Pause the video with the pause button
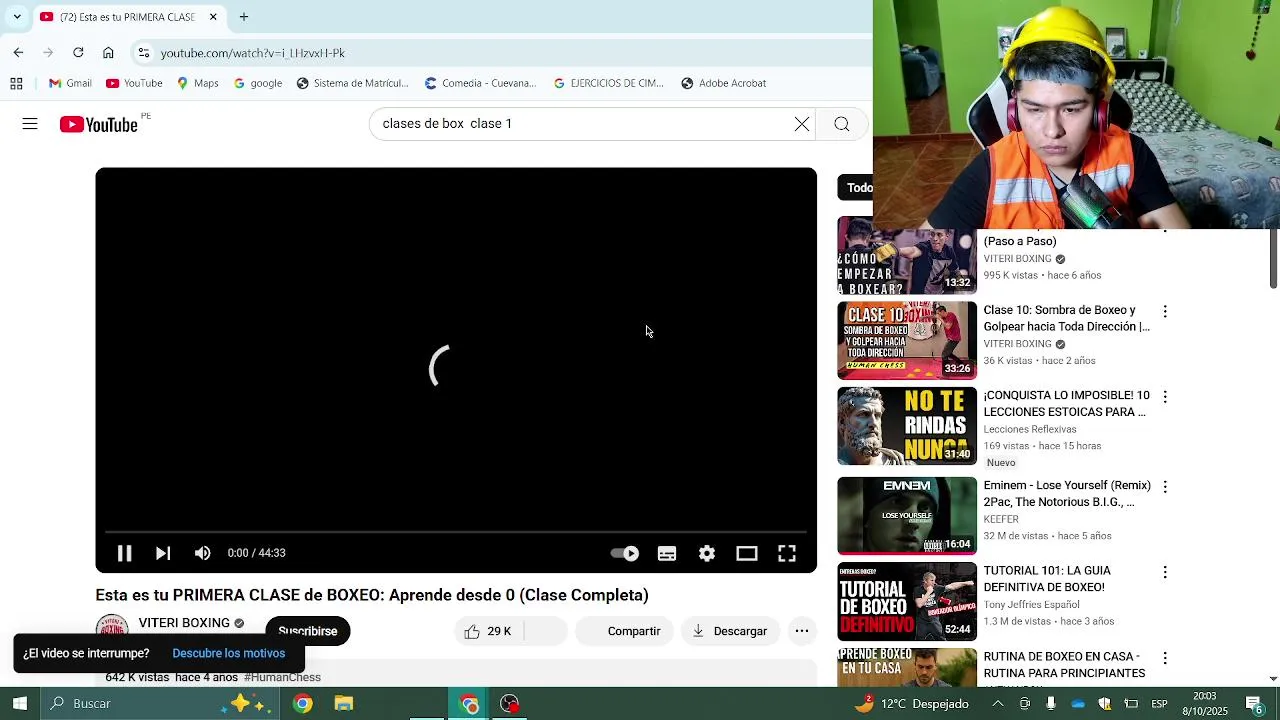The image size is (1280, 720). pos(124,553)
